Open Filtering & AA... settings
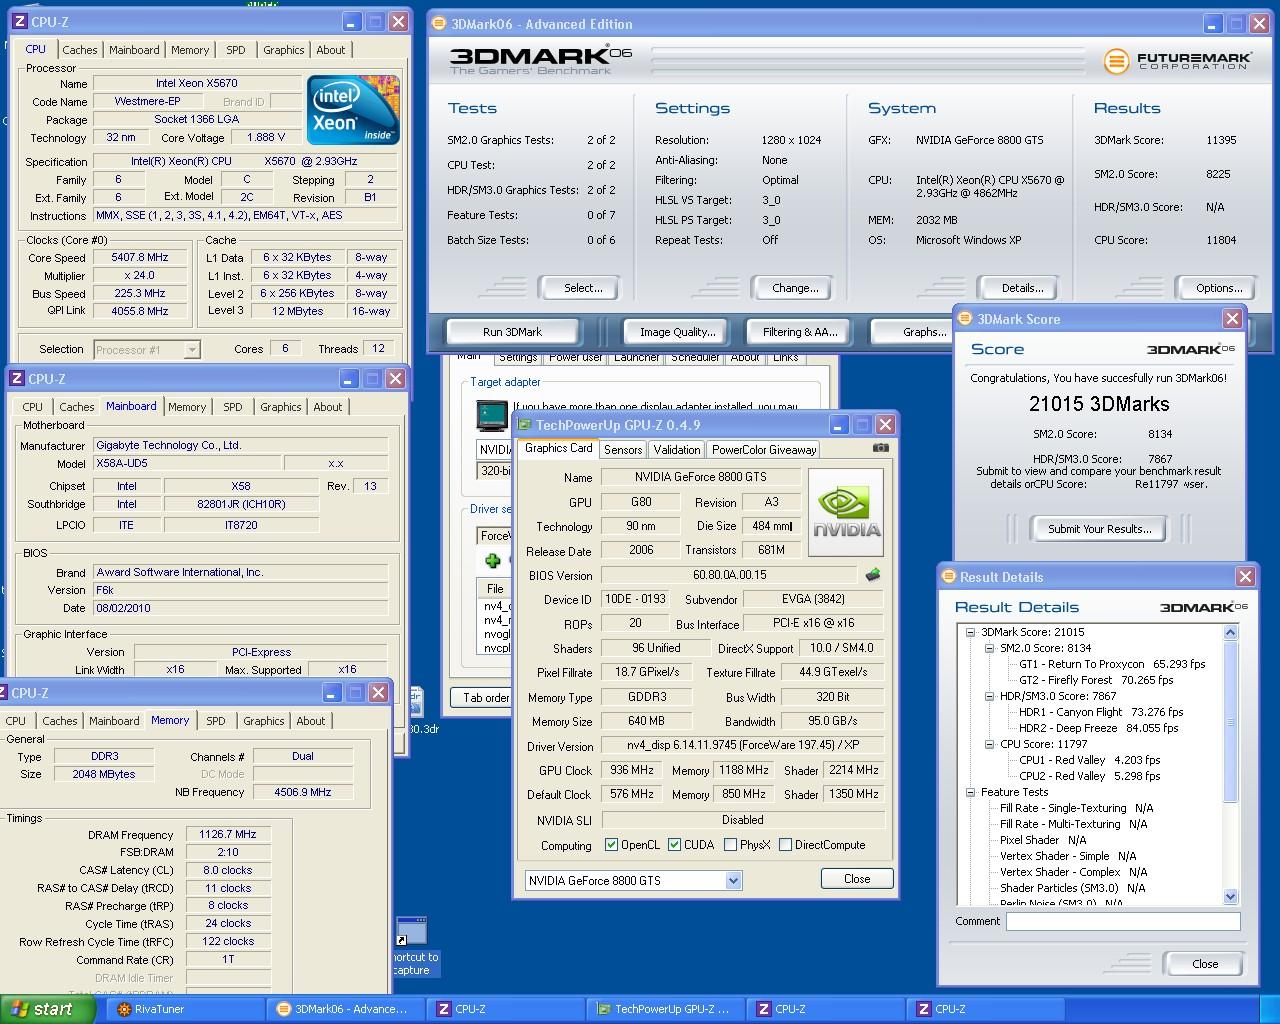This screenshot has height=1024, width=1280. [800, 332]
